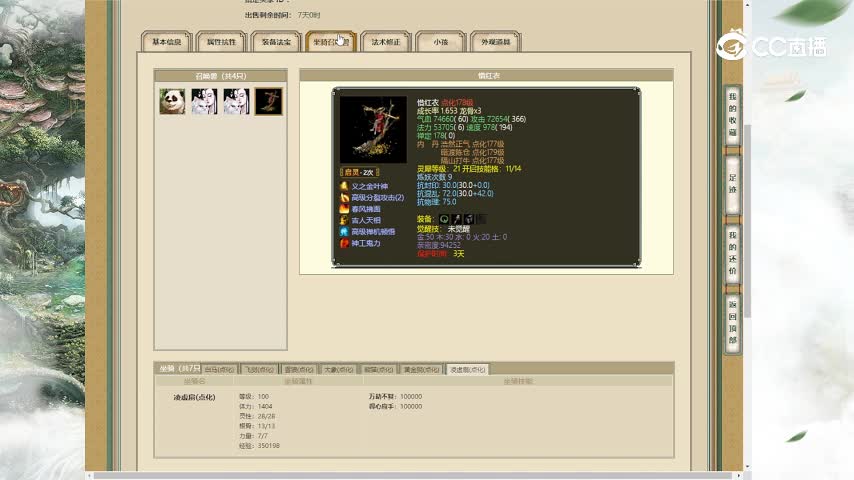854x480 pixels.
Task: Switch to the 飞鸵(点化) mount tab
Action: pos(259,369)
